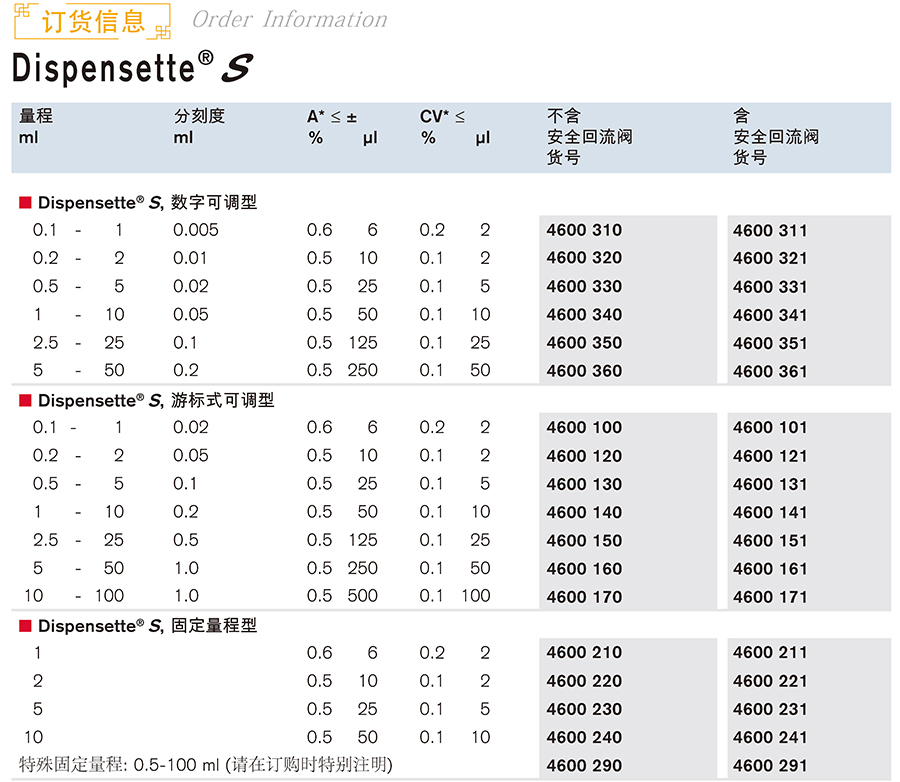Click the red square beside 固定量程型 heading
Screen dimensions: 900x782
pos(26,626)
